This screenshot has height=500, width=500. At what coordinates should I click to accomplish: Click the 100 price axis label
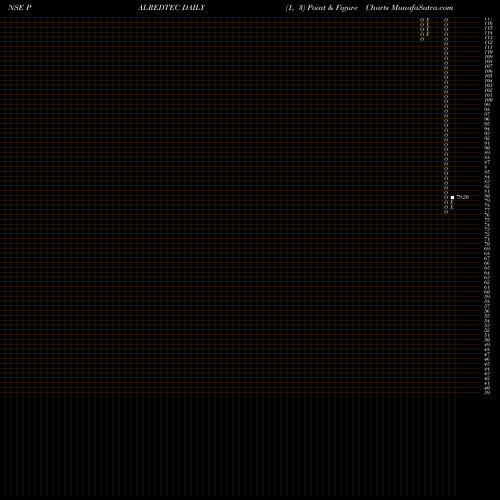(x=489, y=100)
